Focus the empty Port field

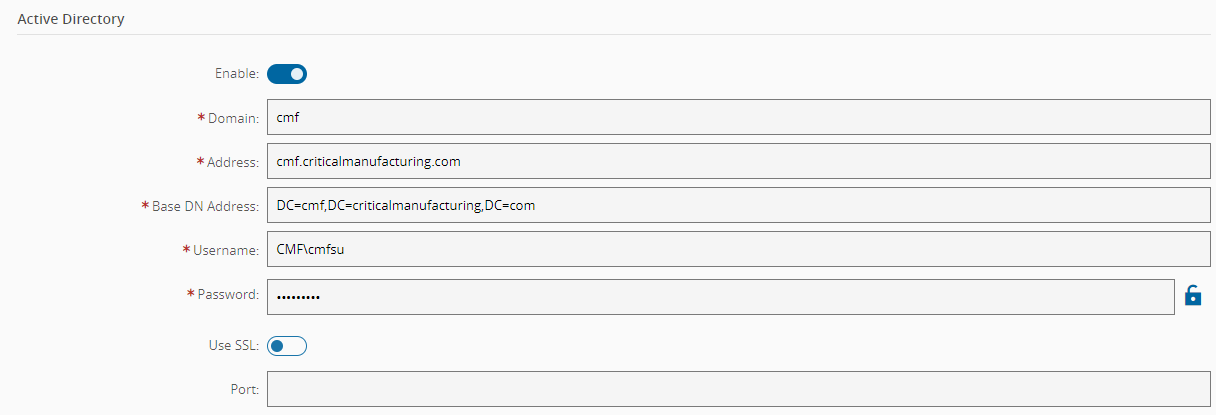pyautogui.click(x=739, y=389)
